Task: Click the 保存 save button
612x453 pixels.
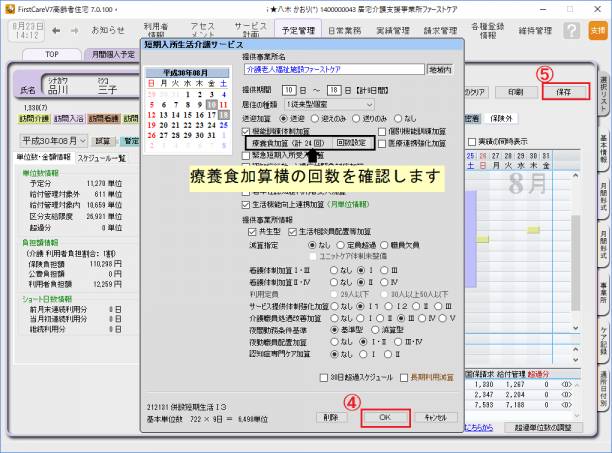Action: 565,91
